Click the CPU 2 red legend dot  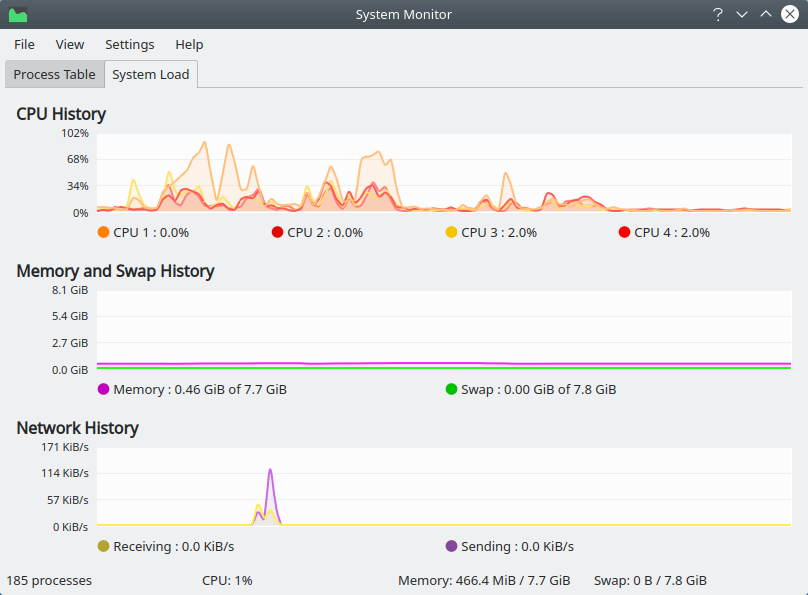click(x=277, y=232)
